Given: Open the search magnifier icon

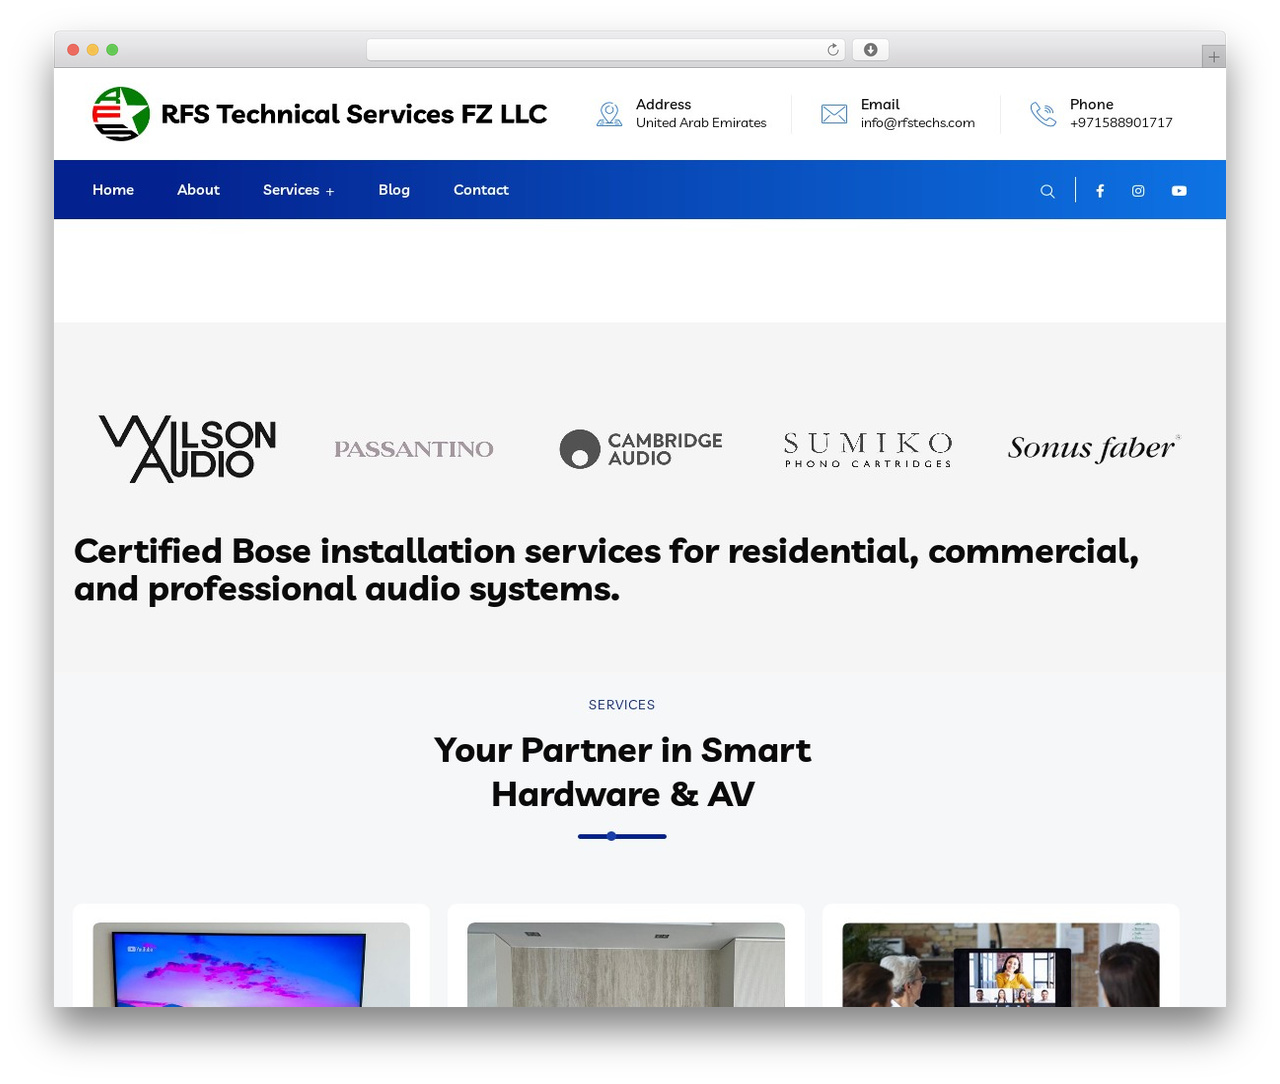Looking at the screenshot, I should (x=1047, y=191).
